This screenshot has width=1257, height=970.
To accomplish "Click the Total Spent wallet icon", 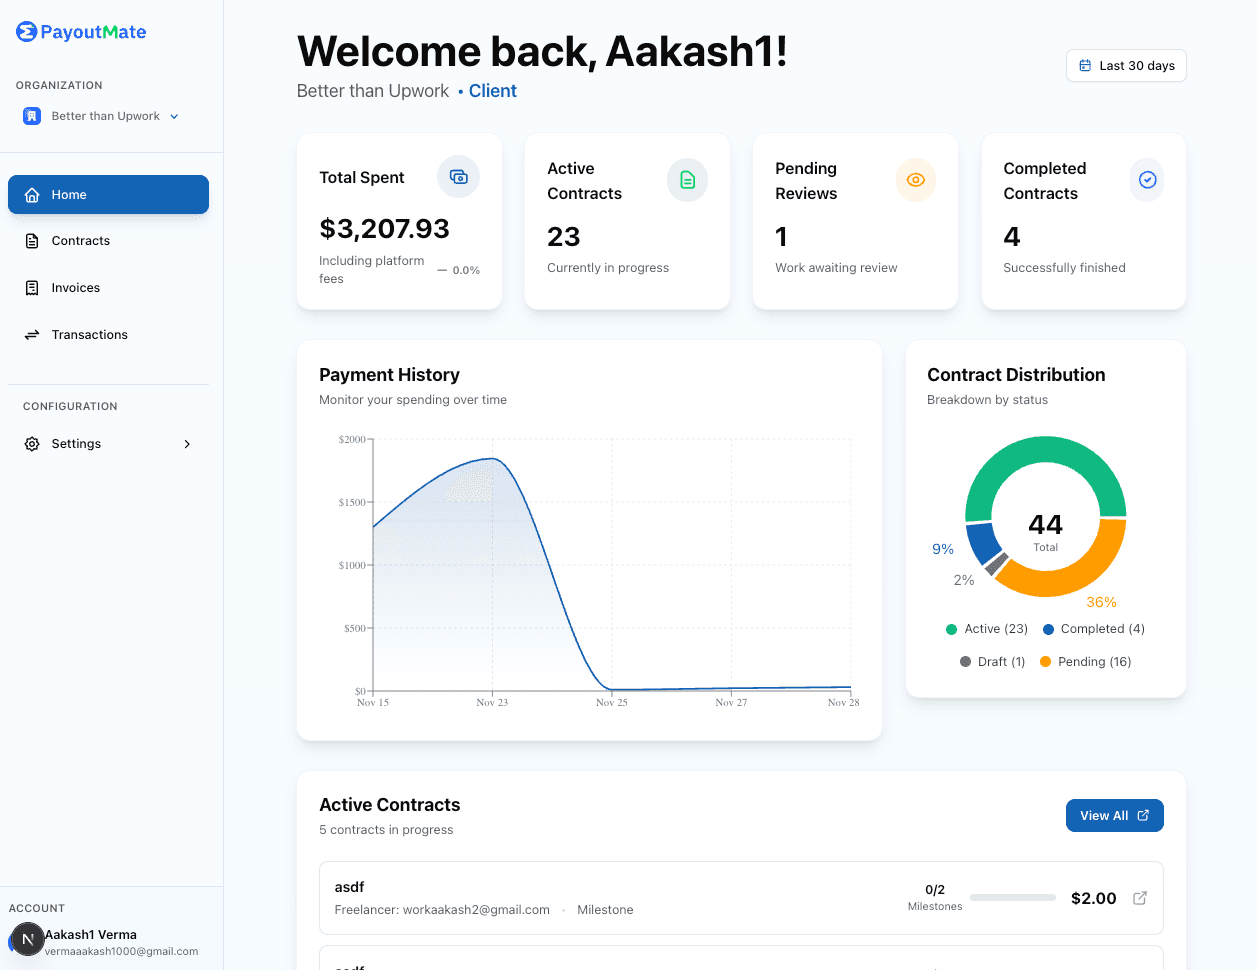I will [458, 177].
